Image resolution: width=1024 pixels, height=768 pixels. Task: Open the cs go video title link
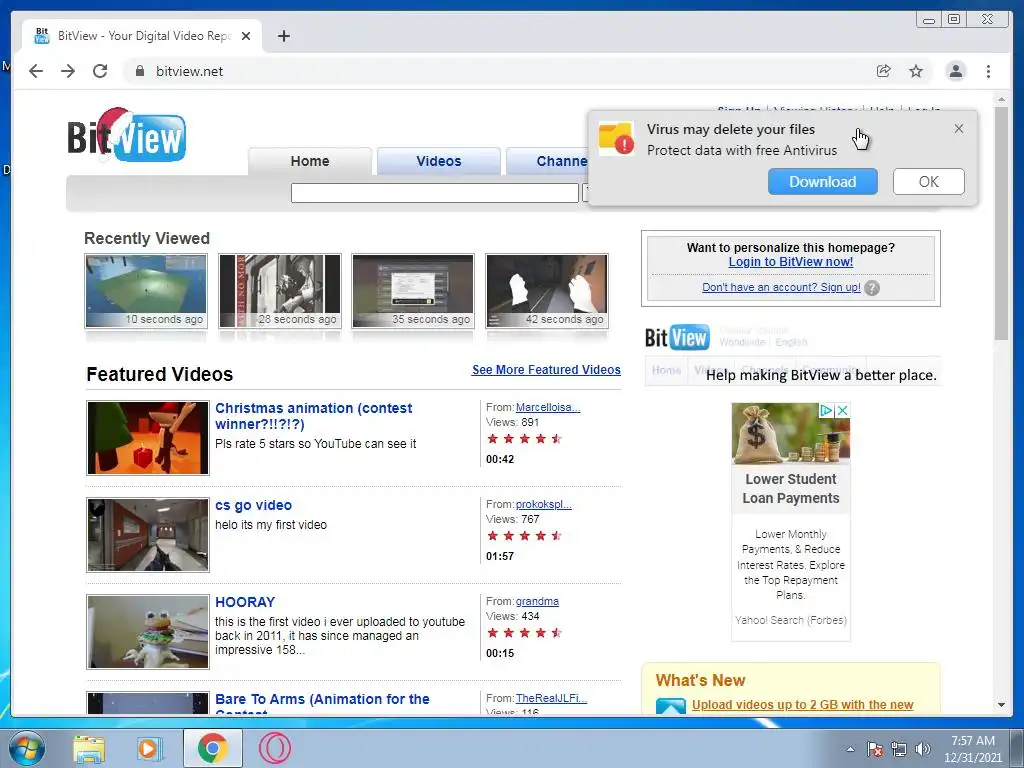tap(253, 505)
